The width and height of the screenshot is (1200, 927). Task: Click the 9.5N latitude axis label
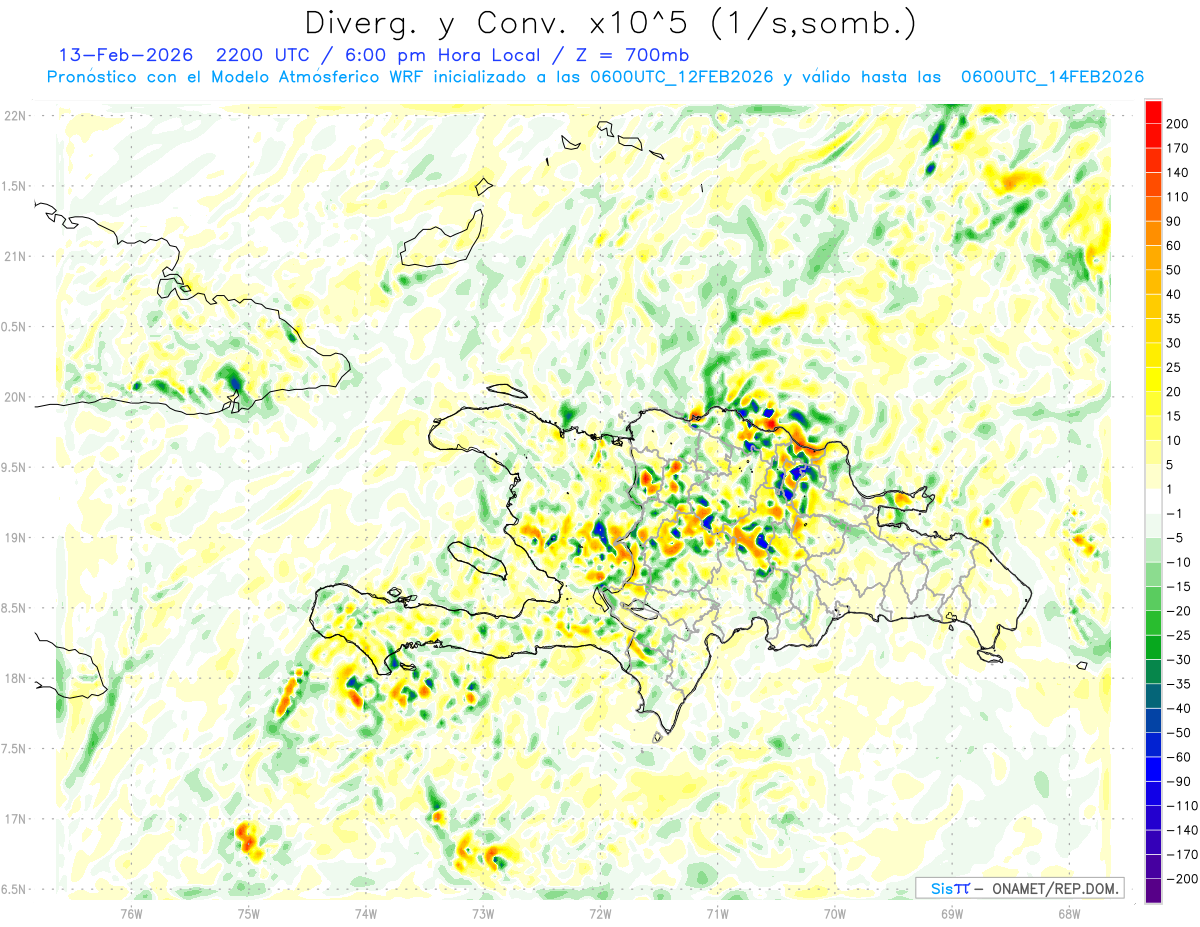click(15, 468)
